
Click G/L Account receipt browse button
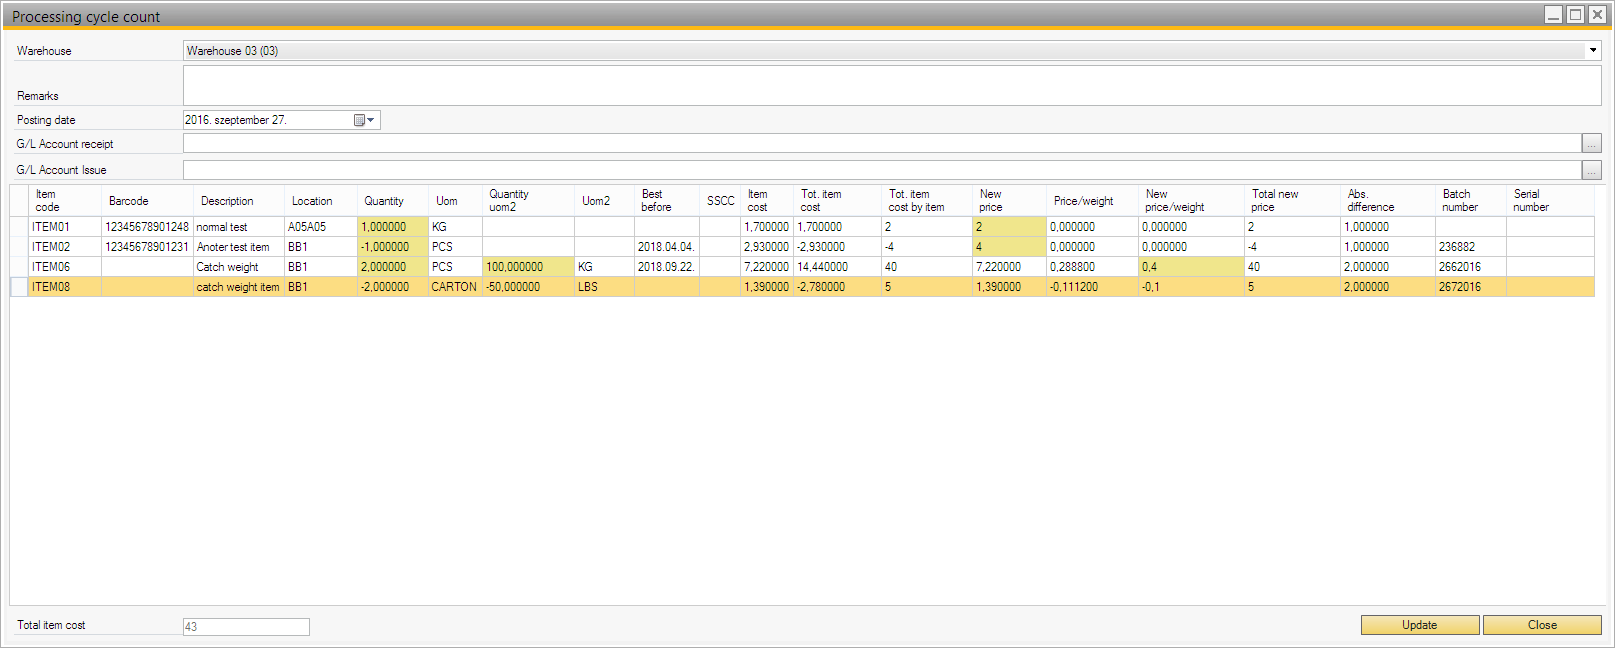pyautogui.click(x=1591, y=144)
